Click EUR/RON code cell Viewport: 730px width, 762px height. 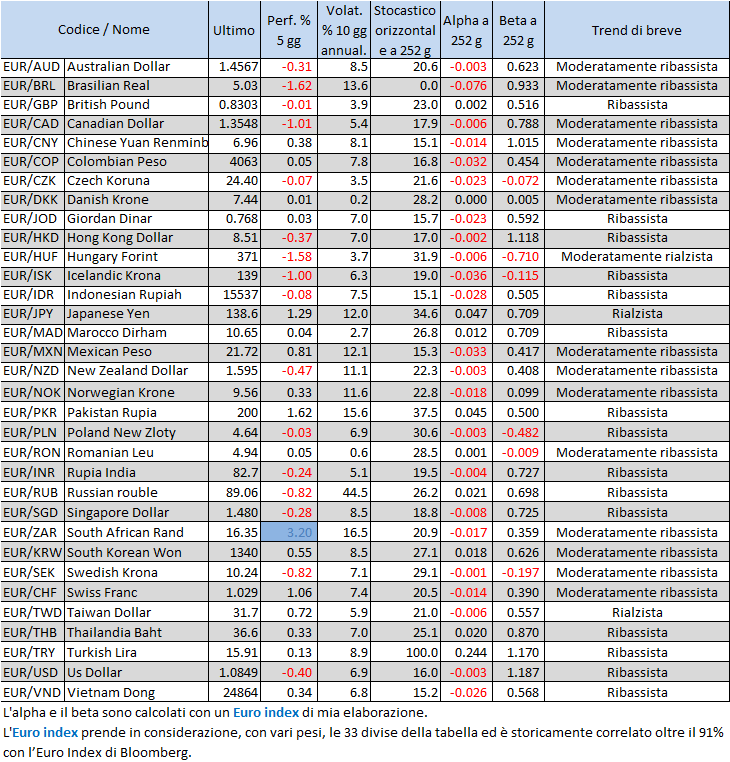point(33,452)
